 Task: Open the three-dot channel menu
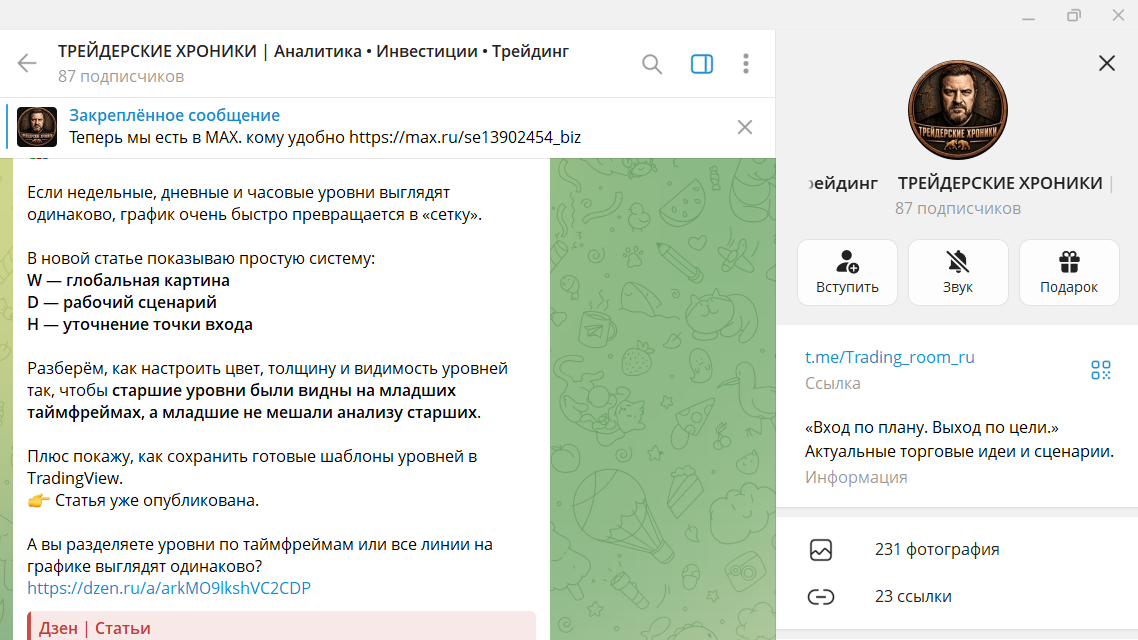(745, 64)
